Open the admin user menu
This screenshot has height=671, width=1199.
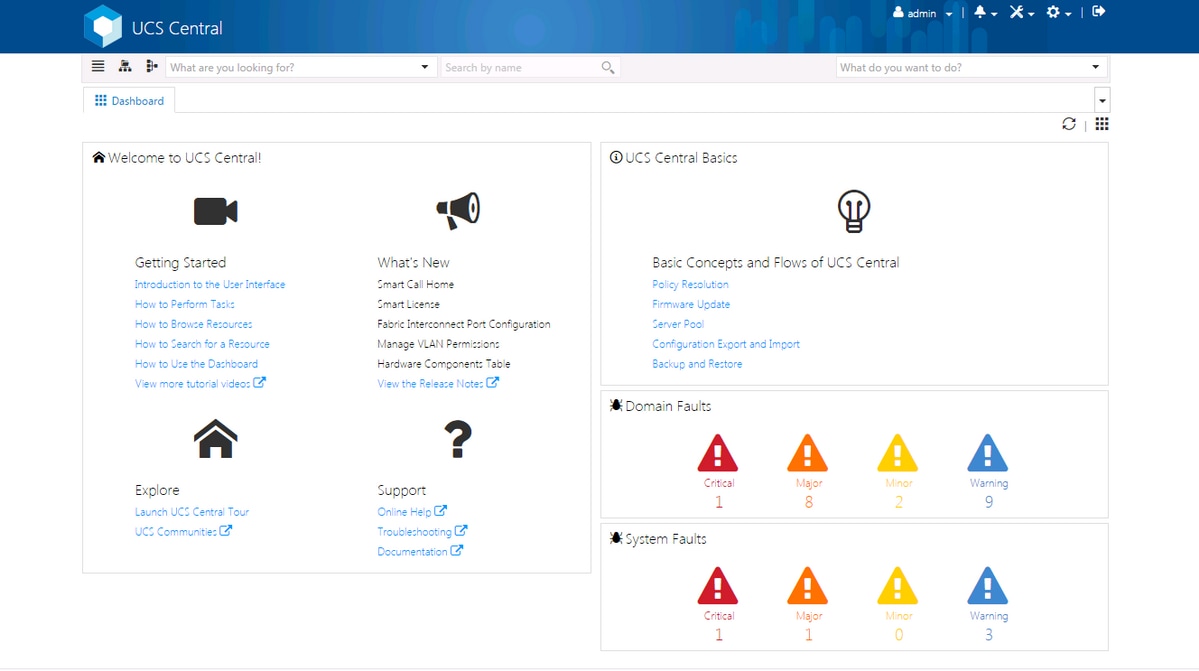click(x=922, y=13)
